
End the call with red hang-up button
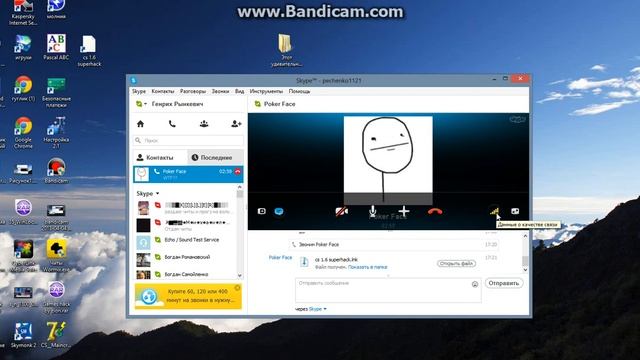(435, 211)
